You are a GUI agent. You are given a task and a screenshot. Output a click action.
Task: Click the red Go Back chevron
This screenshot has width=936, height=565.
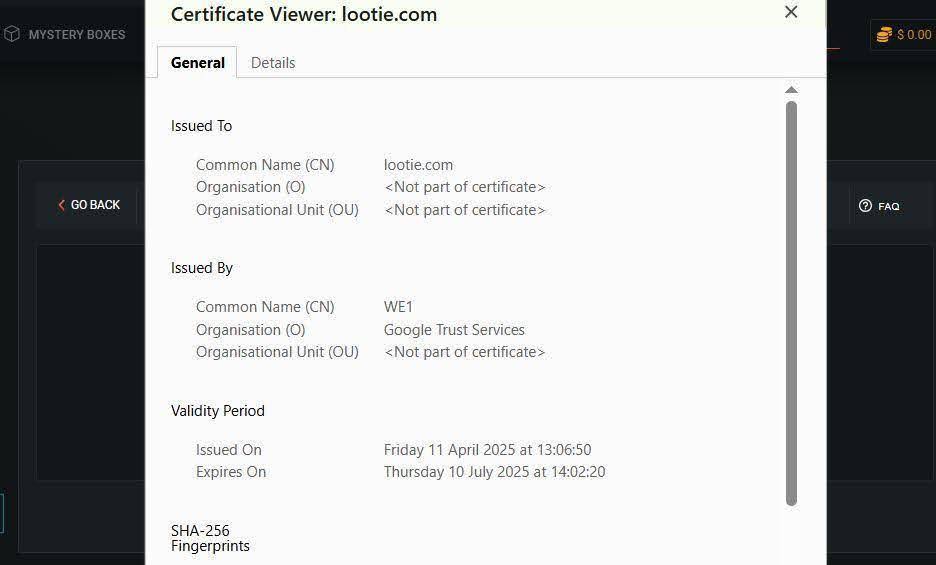tap(61, 205)
